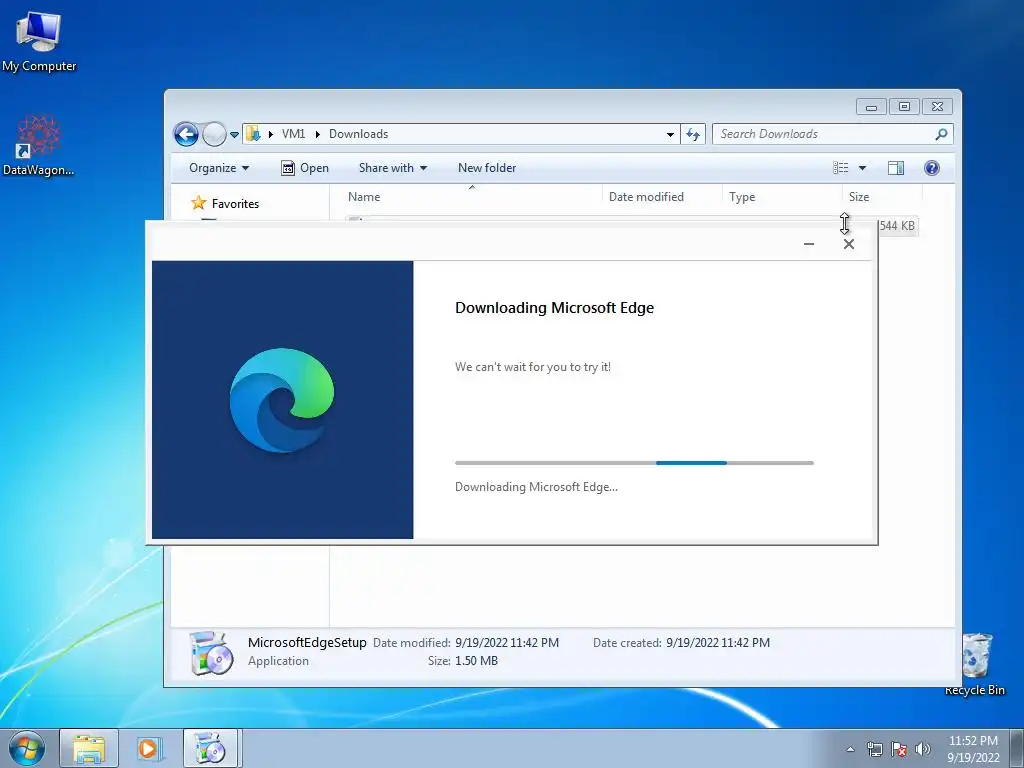Open the taskbar clock and date

973,749
